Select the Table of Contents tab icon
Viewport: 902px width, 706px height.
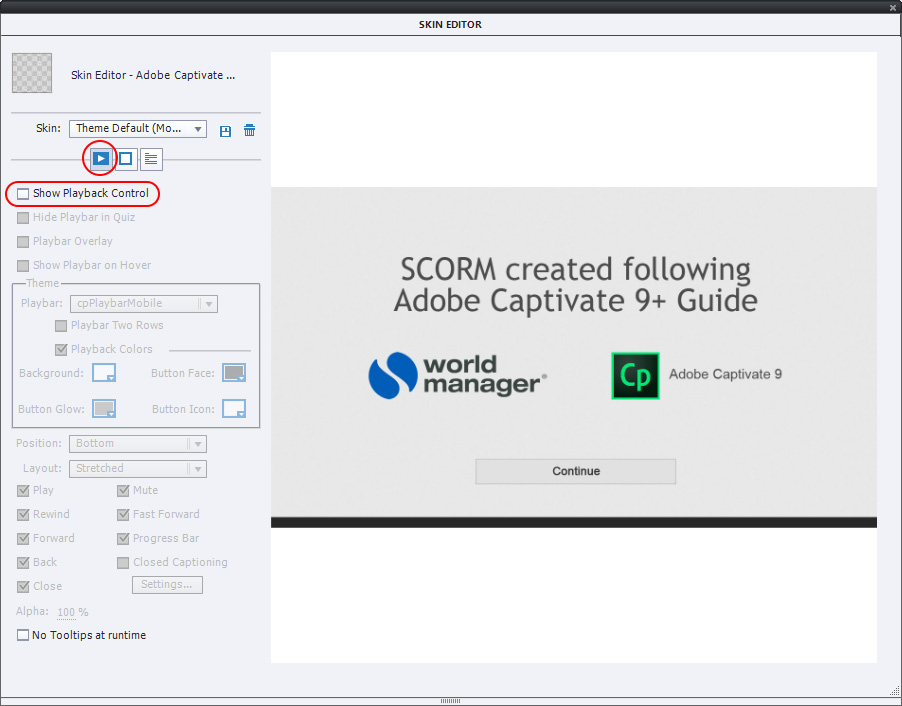151,158
